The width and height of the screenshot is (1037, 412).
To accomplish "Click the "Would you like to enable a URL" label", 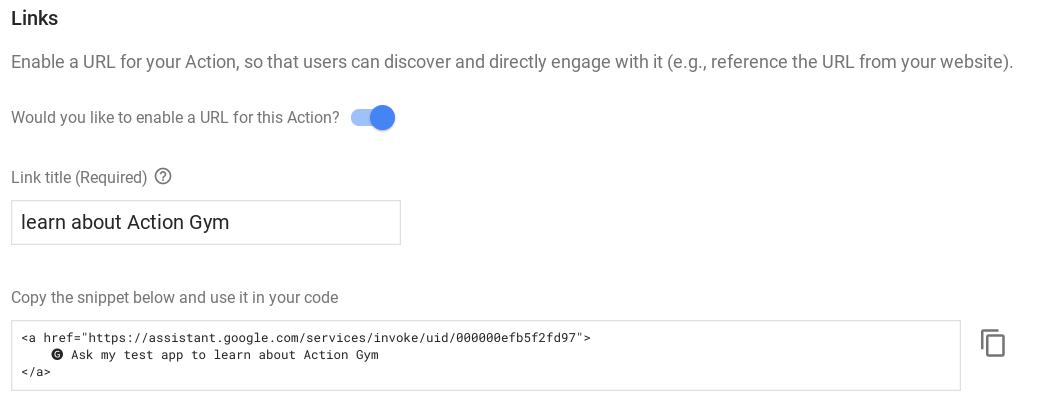I will click(175, 118).
